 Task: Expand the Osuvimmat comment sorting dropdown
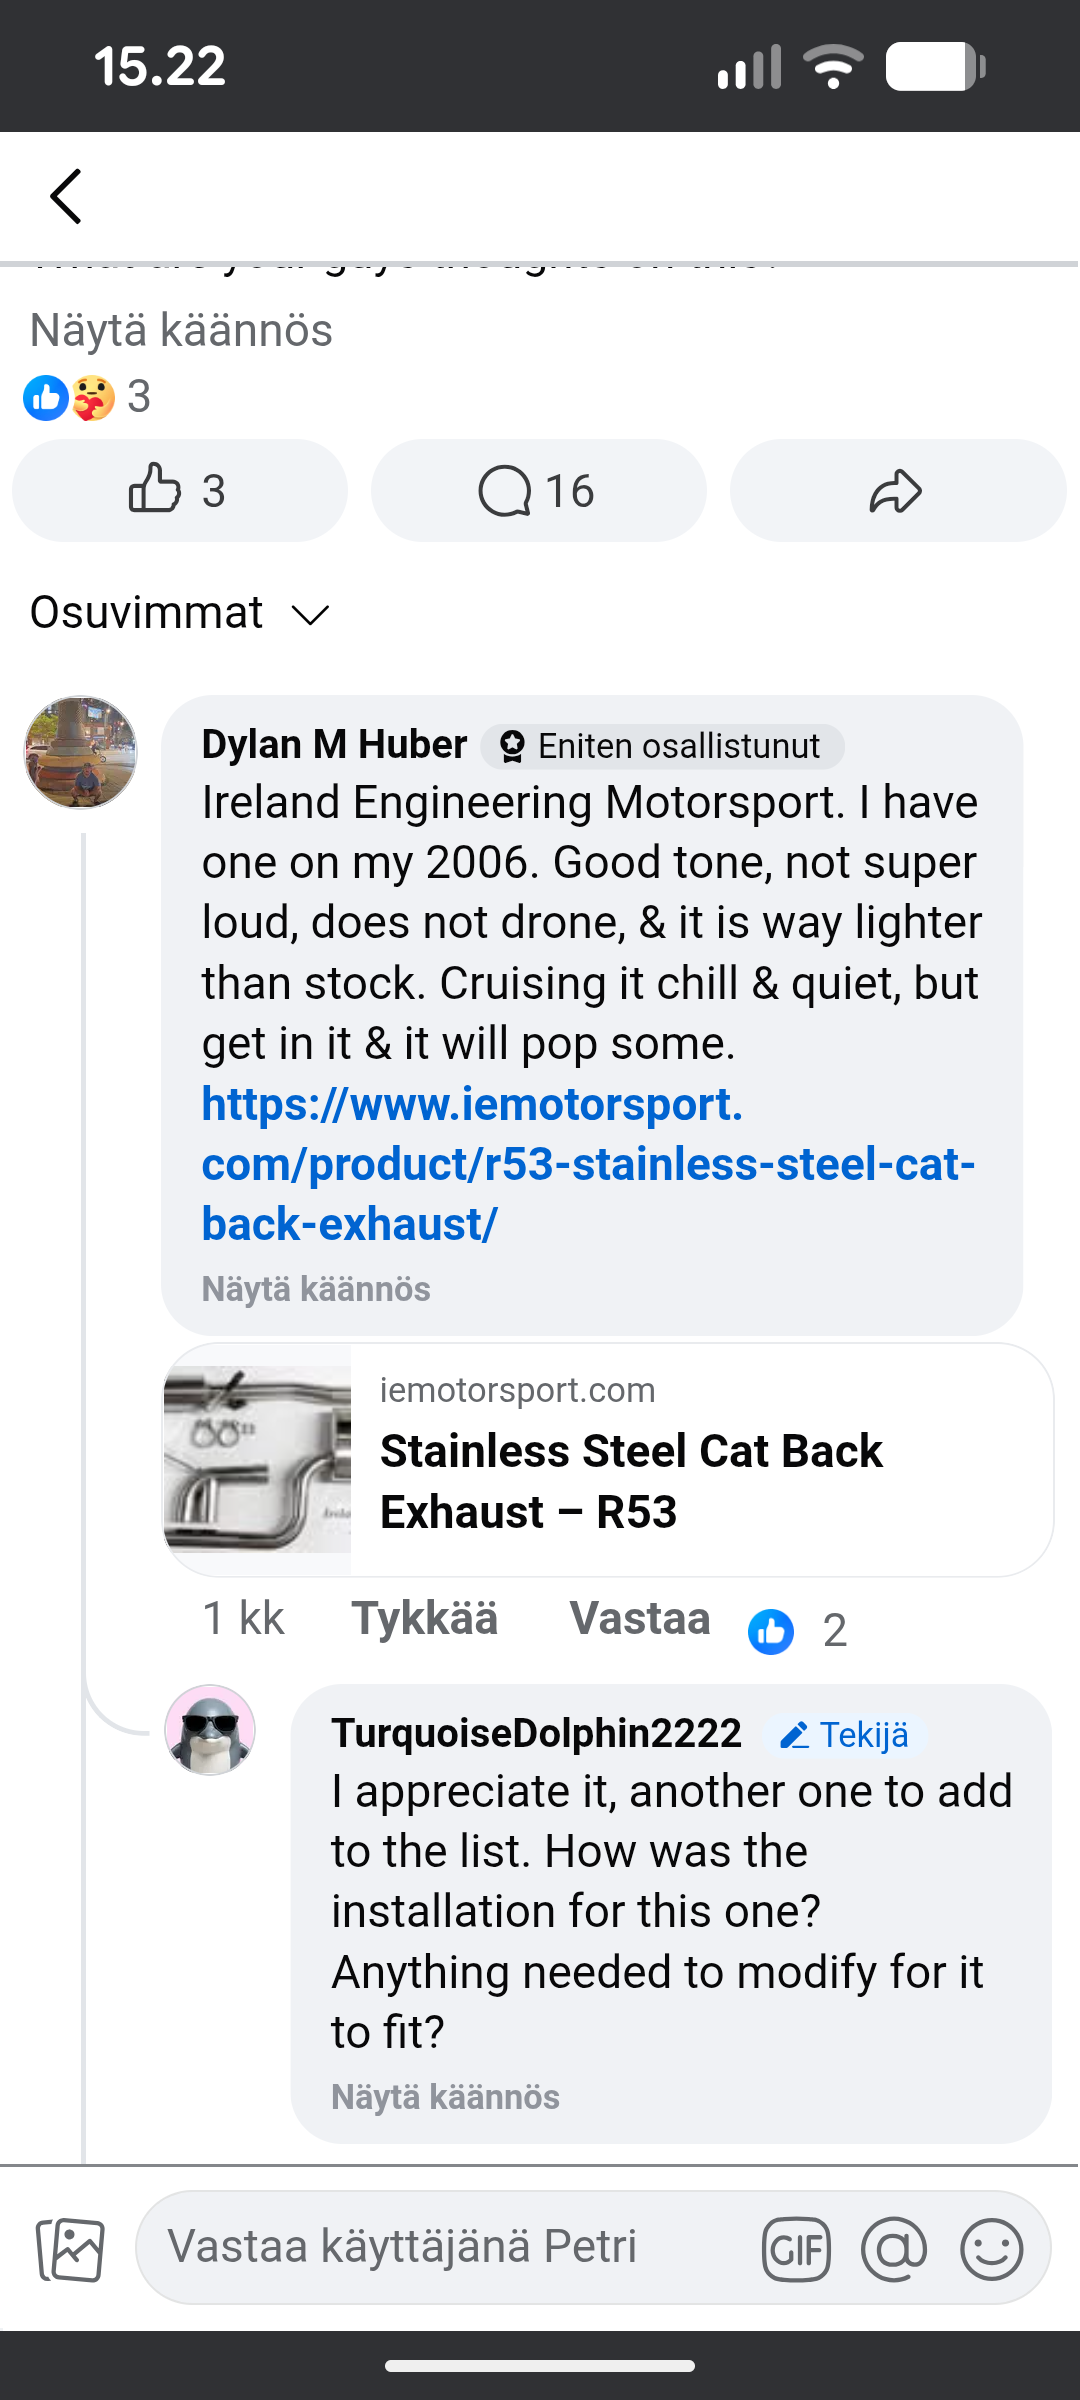(180, 613)
